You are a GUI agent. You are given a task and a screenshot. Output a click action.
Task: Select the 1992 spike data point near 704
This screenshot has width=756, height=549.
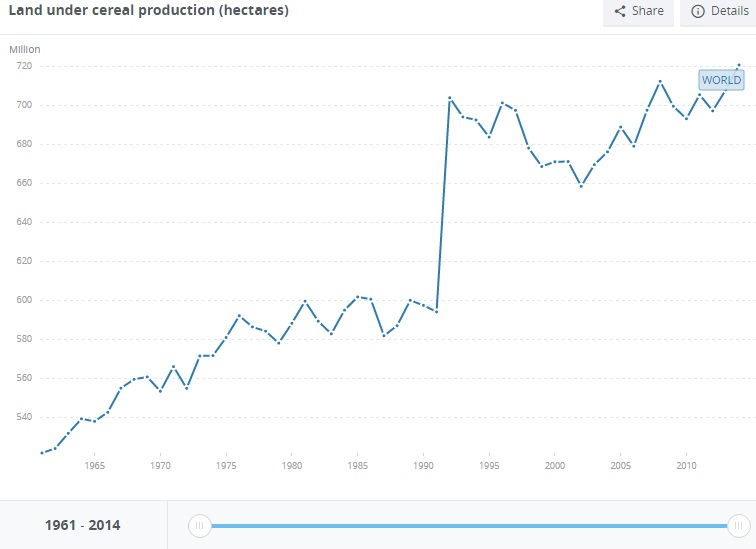450,98
